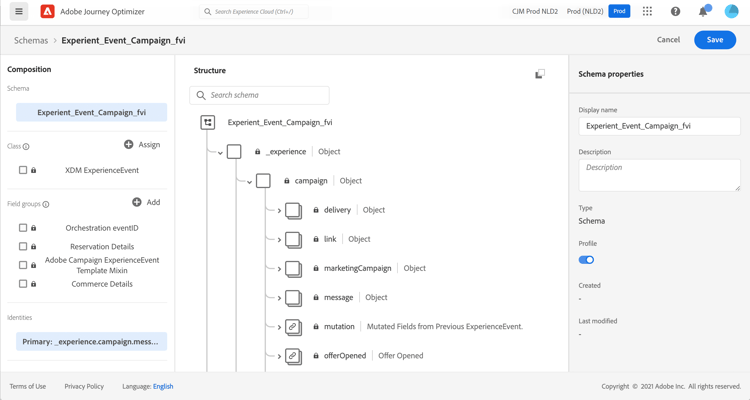Select the Primary identity entry
The image size is (750, 400).
pyautogui.click(x=91, y=342)
